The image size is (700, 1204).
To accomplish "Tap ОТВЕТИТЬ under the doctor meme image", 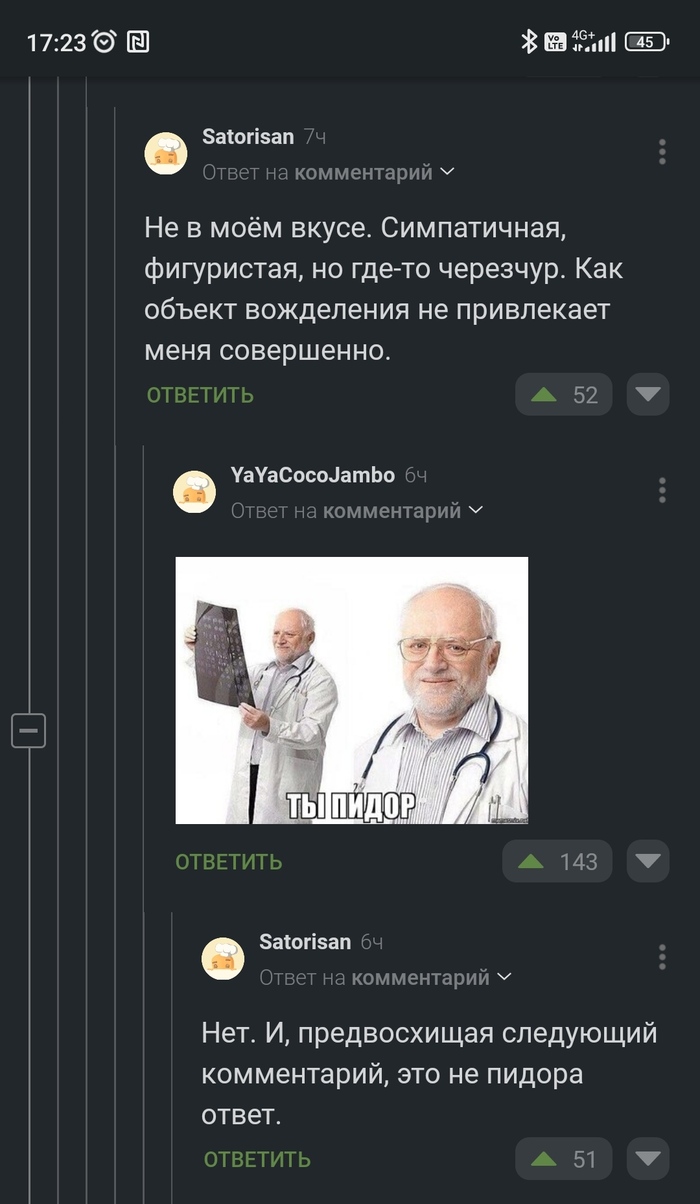I will [x=229, y=861].
